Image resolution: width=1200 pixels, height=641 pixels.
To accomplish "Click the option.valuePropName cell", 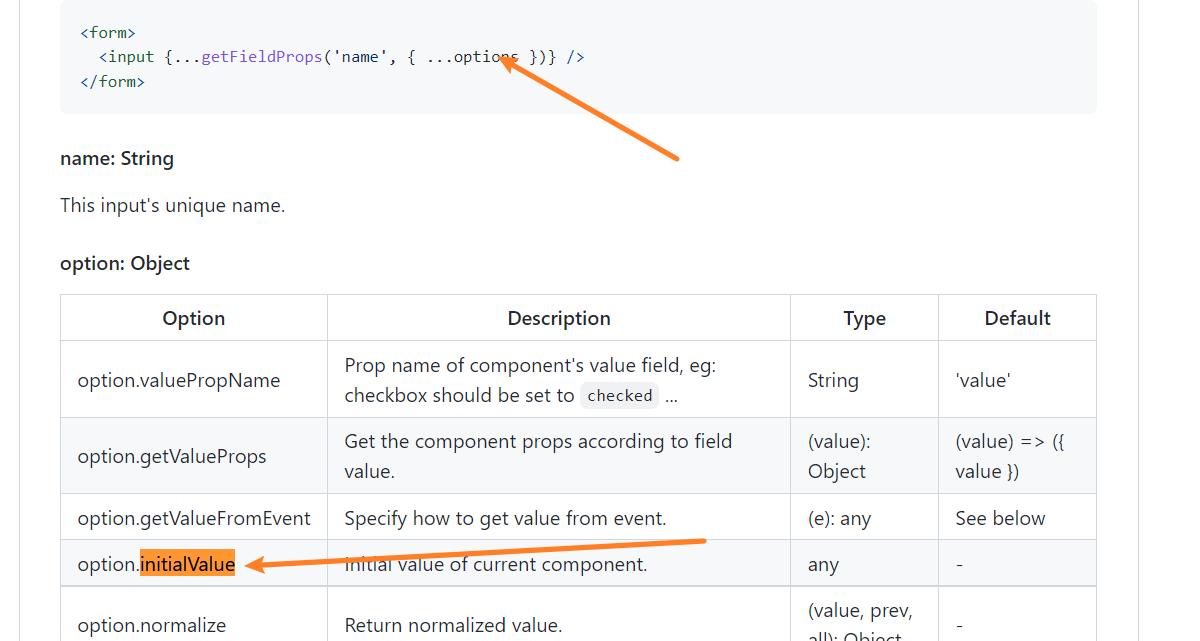I will 179,380.
